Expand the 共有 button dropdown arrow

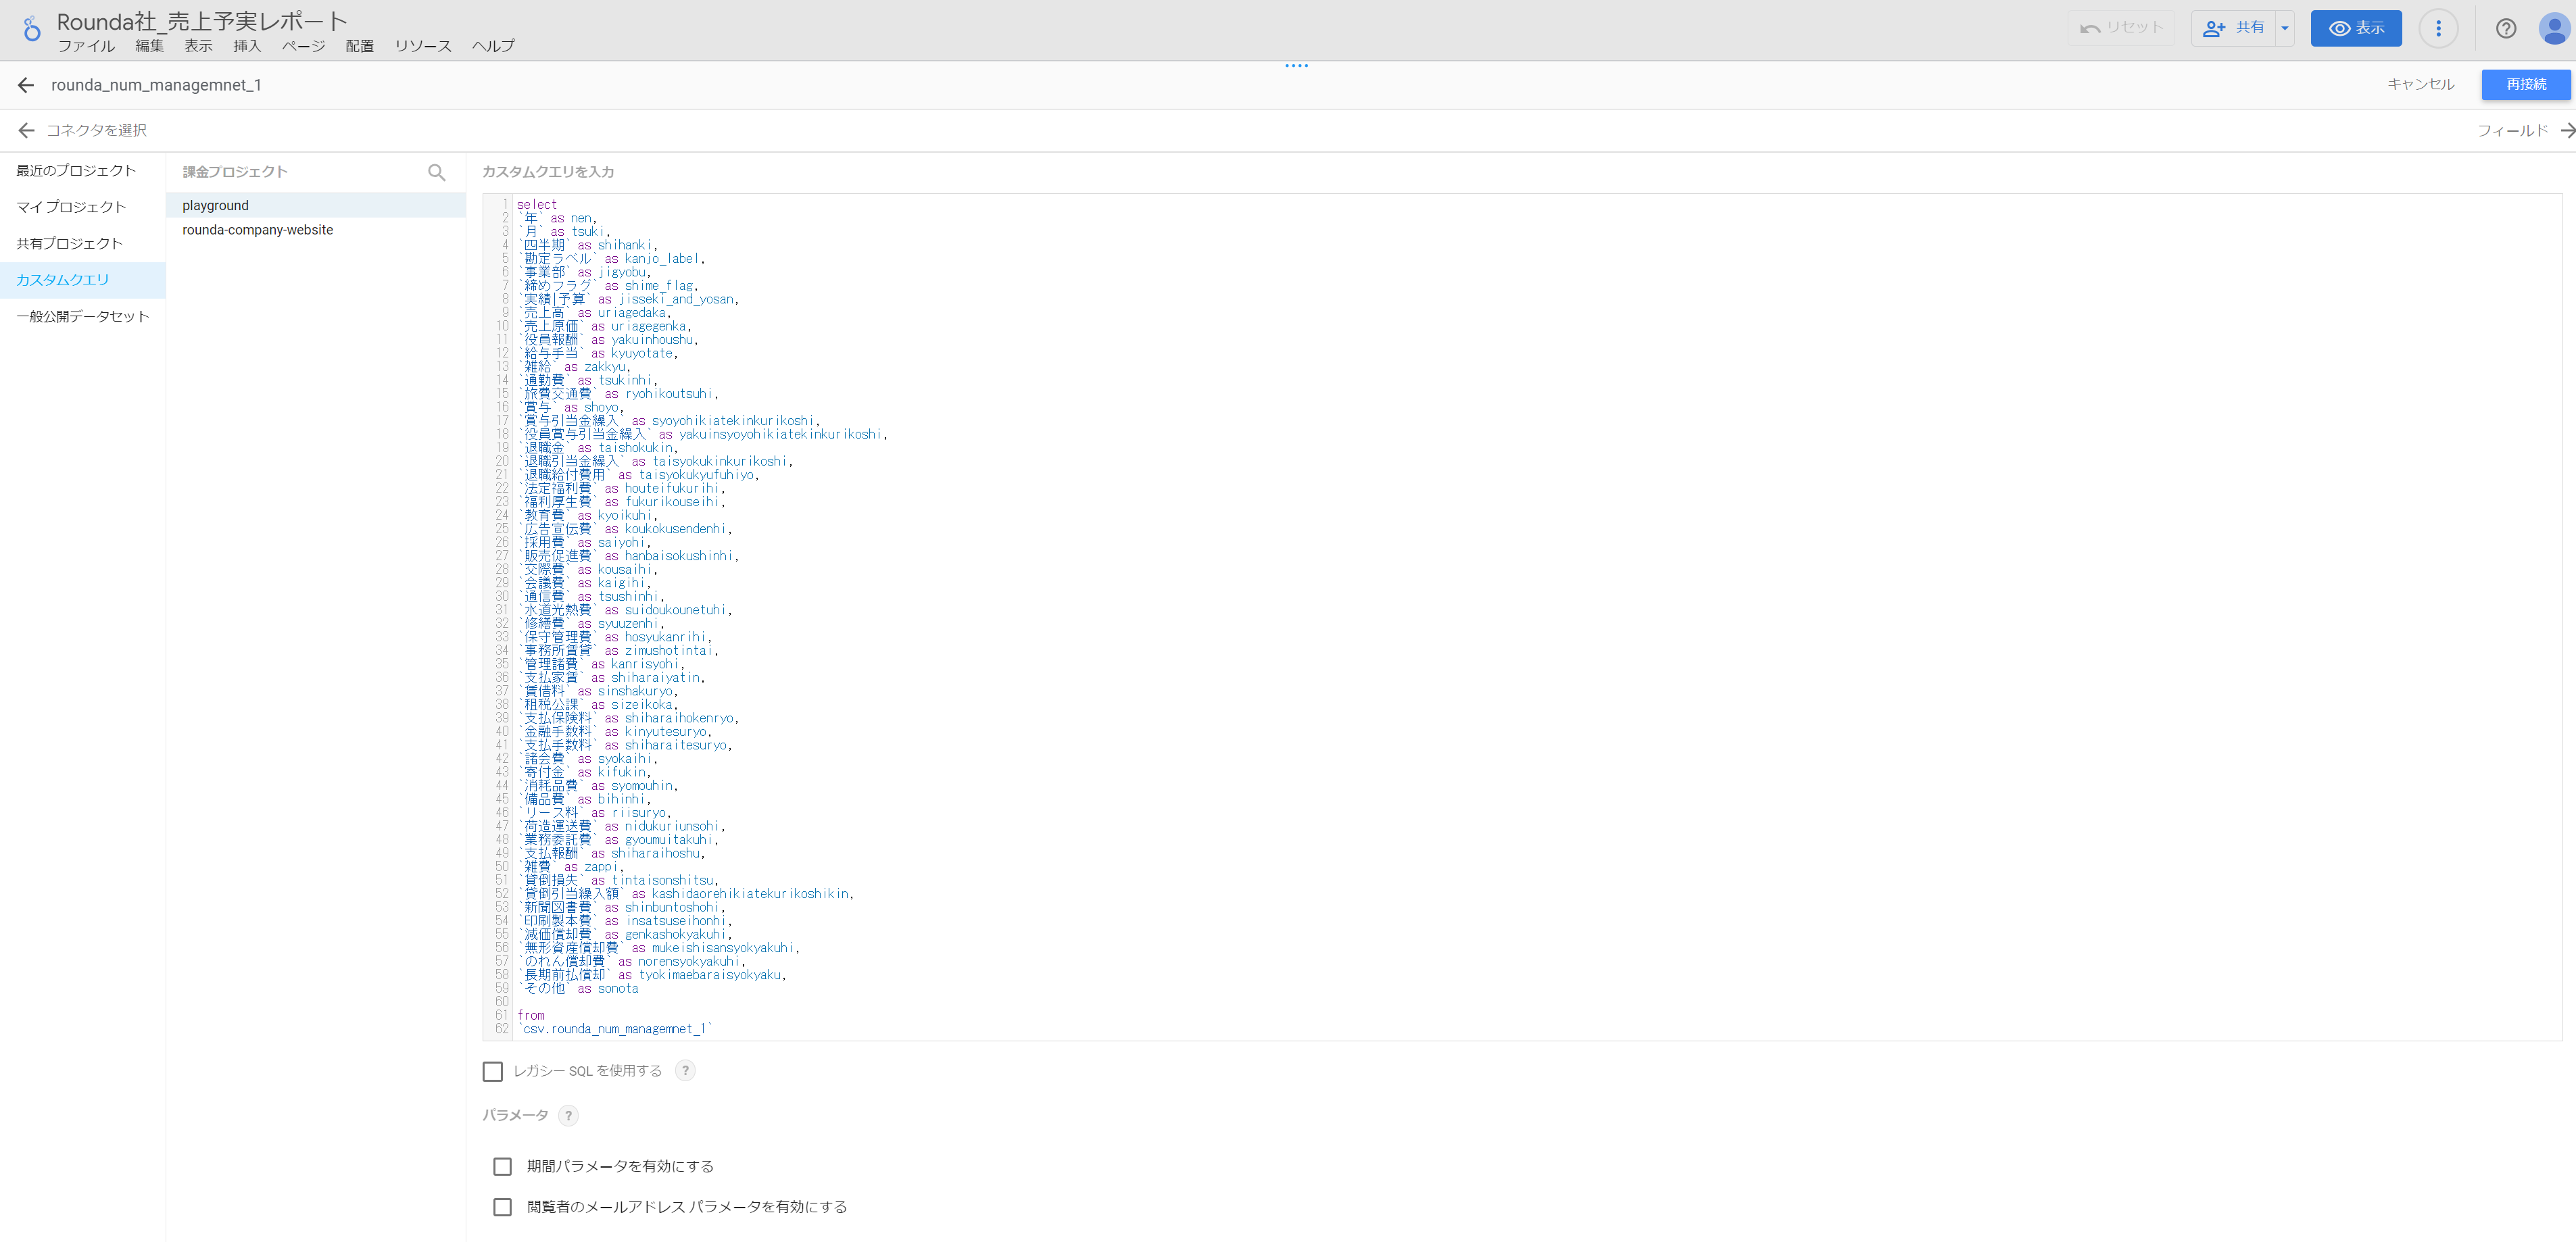[x=2284, y=28]
